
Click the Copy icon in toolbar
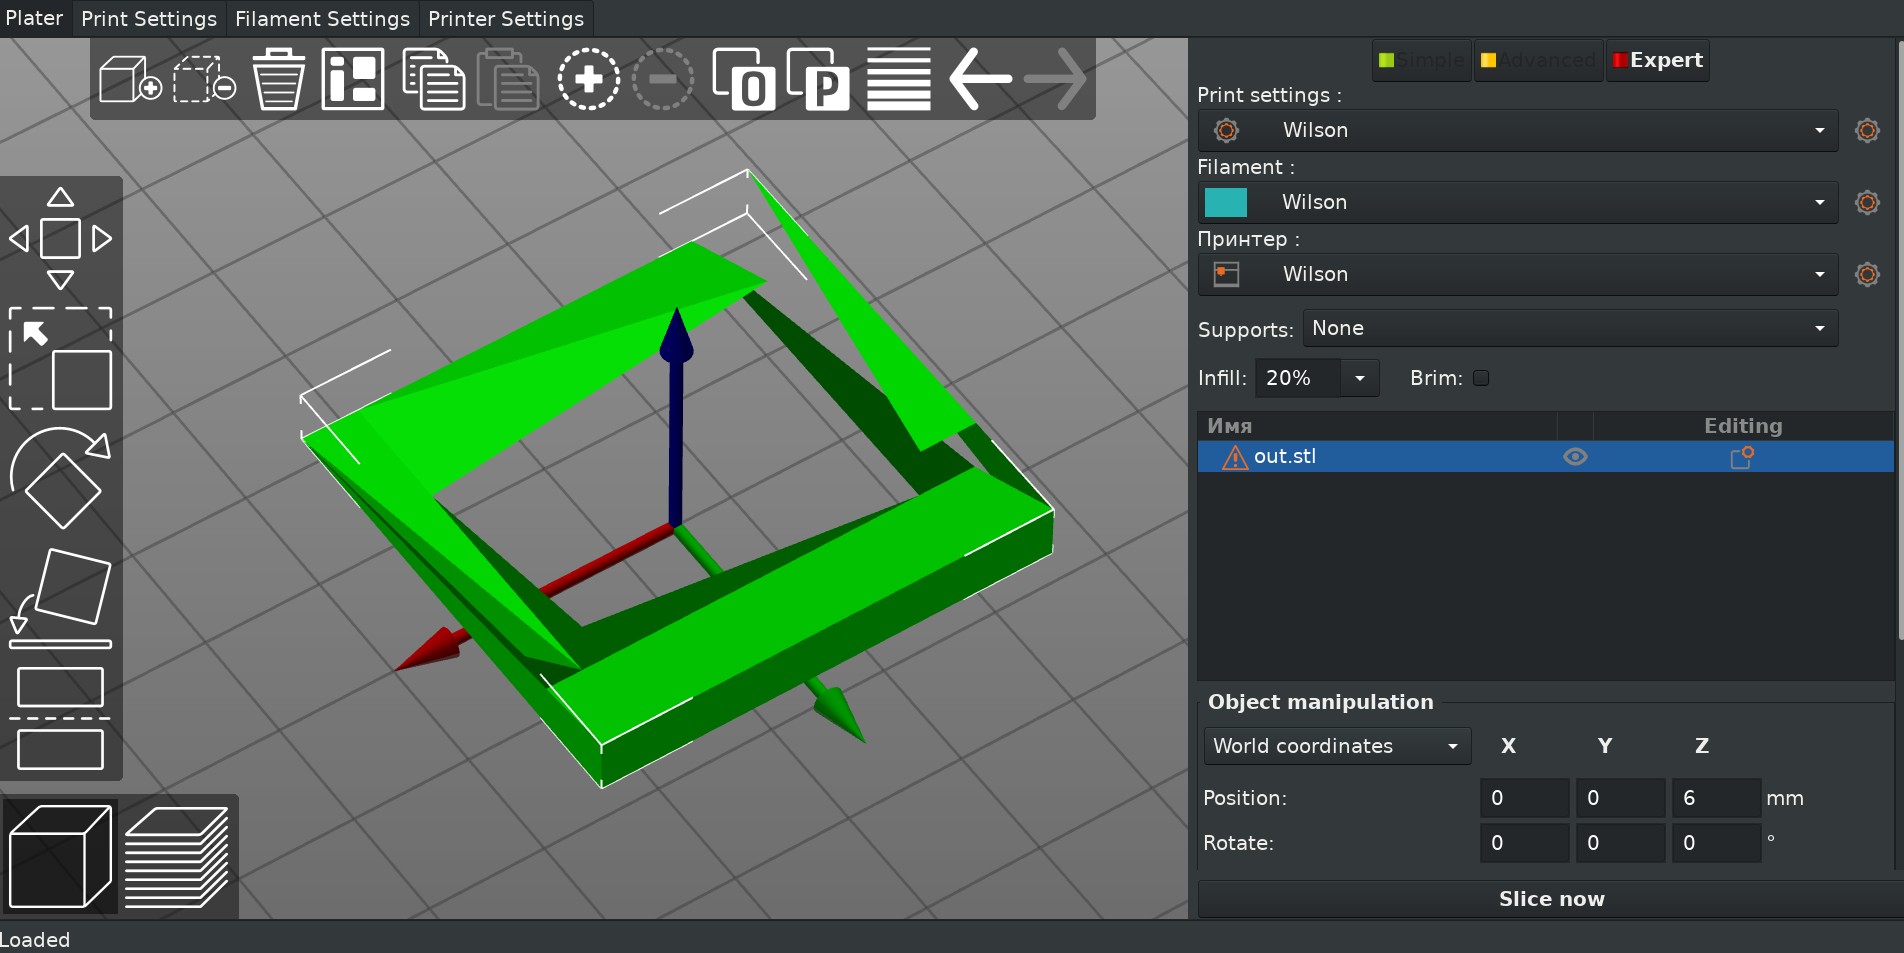(x=433, y=79)
